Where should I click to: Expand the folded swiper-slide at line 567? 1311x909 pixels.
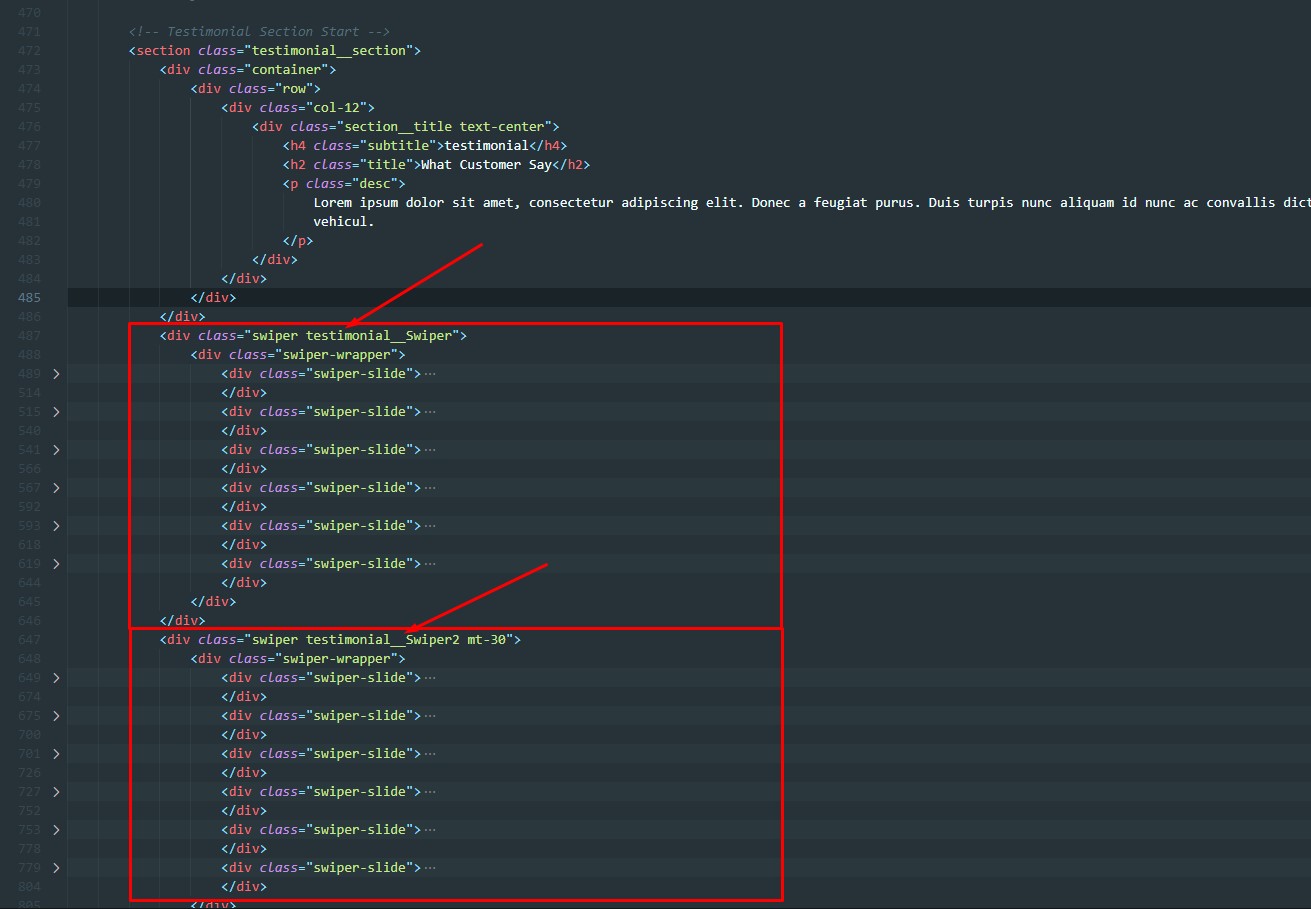pos(56,488)
